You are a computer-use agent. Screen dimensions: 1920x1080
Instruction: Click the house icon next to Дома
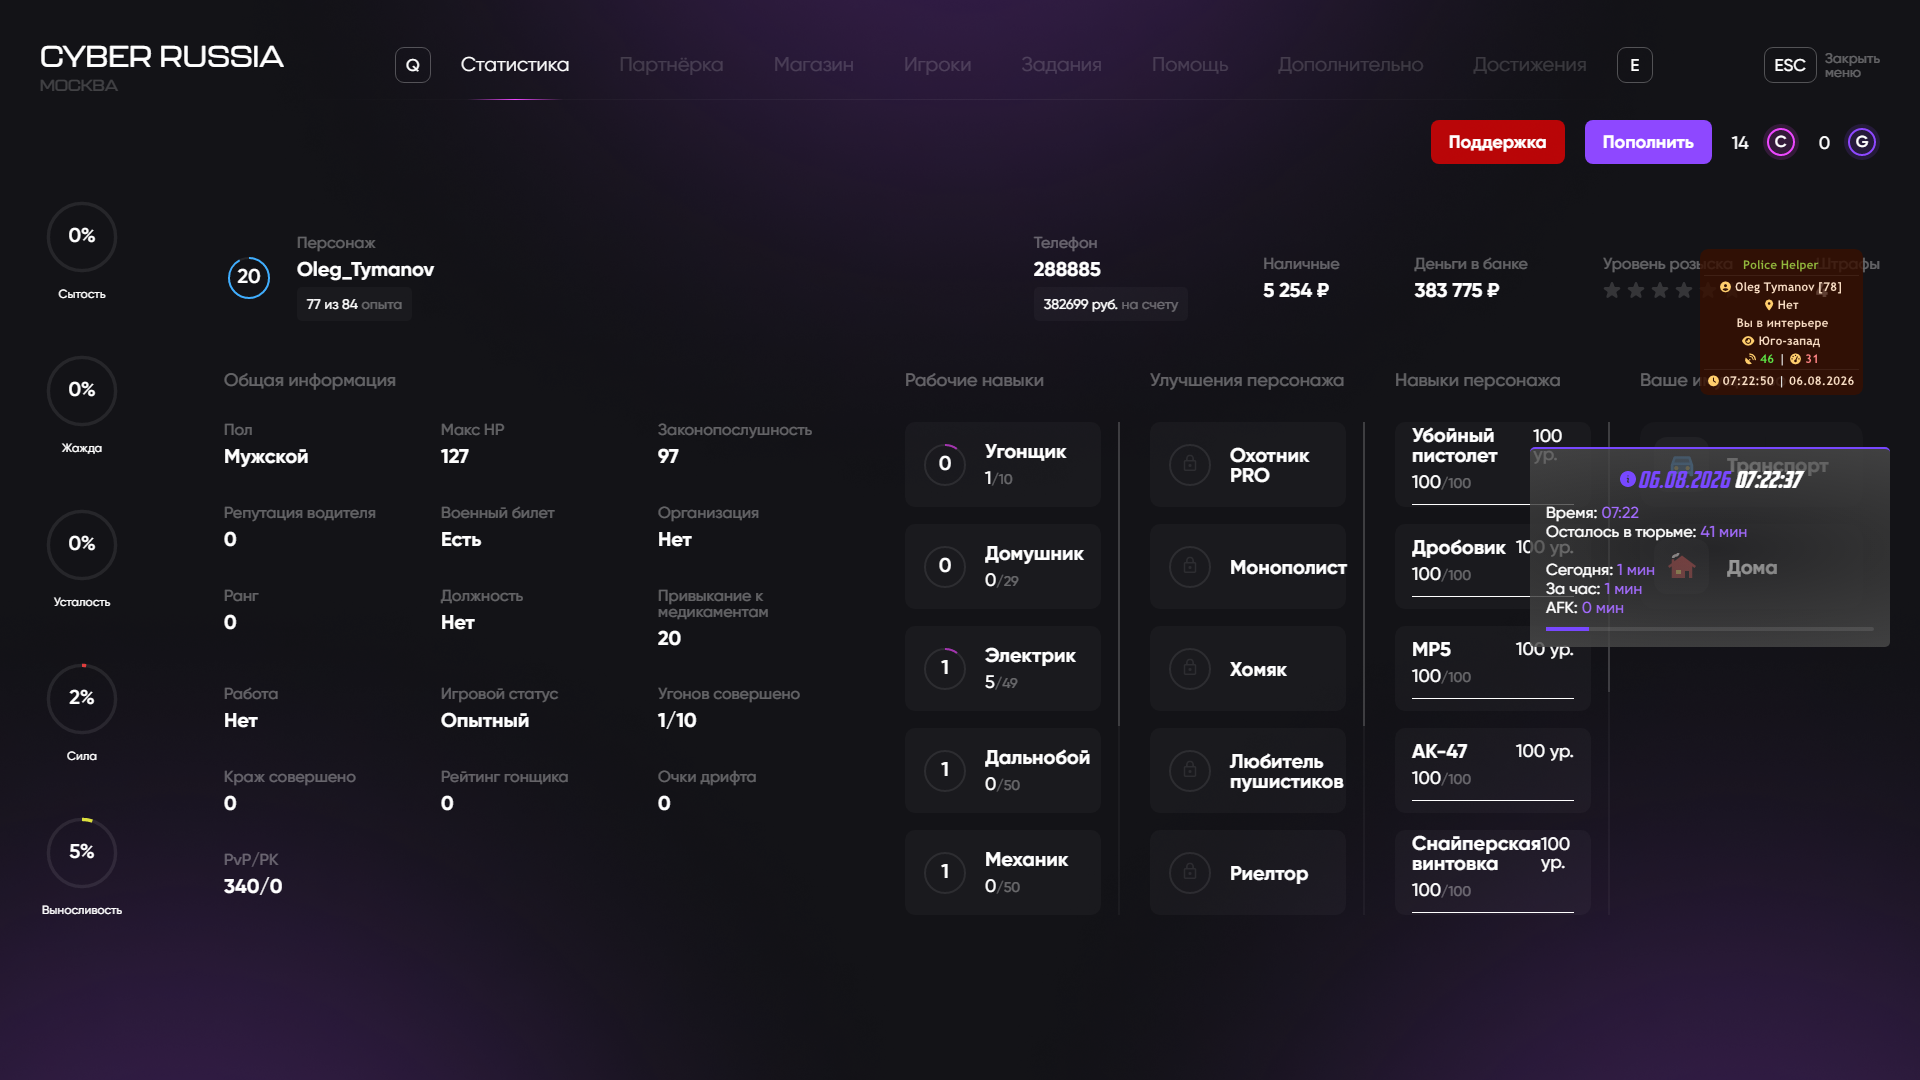pyautogui.click(x=1682, y=567)
